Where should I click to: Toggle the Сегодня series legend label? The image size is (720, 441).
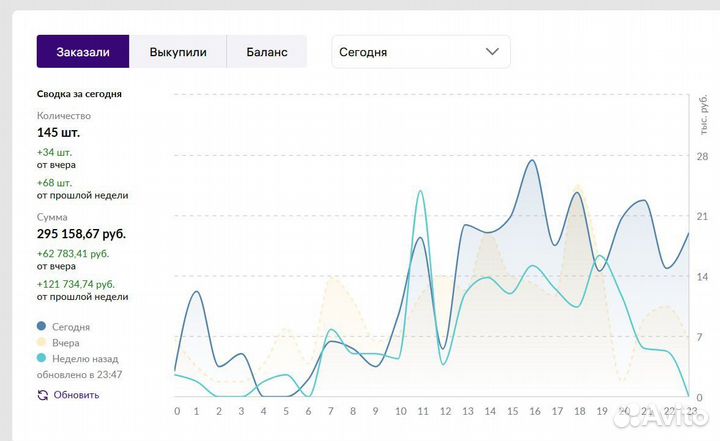coord(70,326)
